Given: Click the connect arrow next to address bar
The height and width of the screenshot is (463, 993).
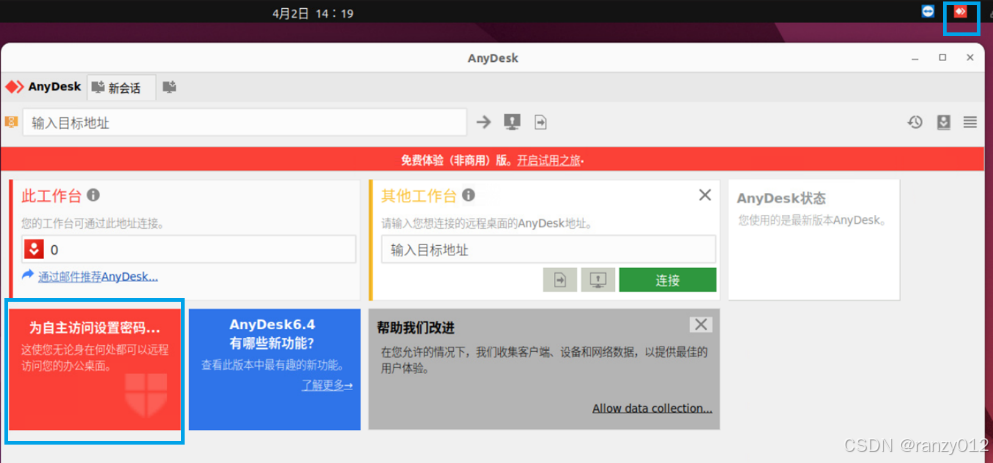Looking at the screenshot, I should coord(484,122).
